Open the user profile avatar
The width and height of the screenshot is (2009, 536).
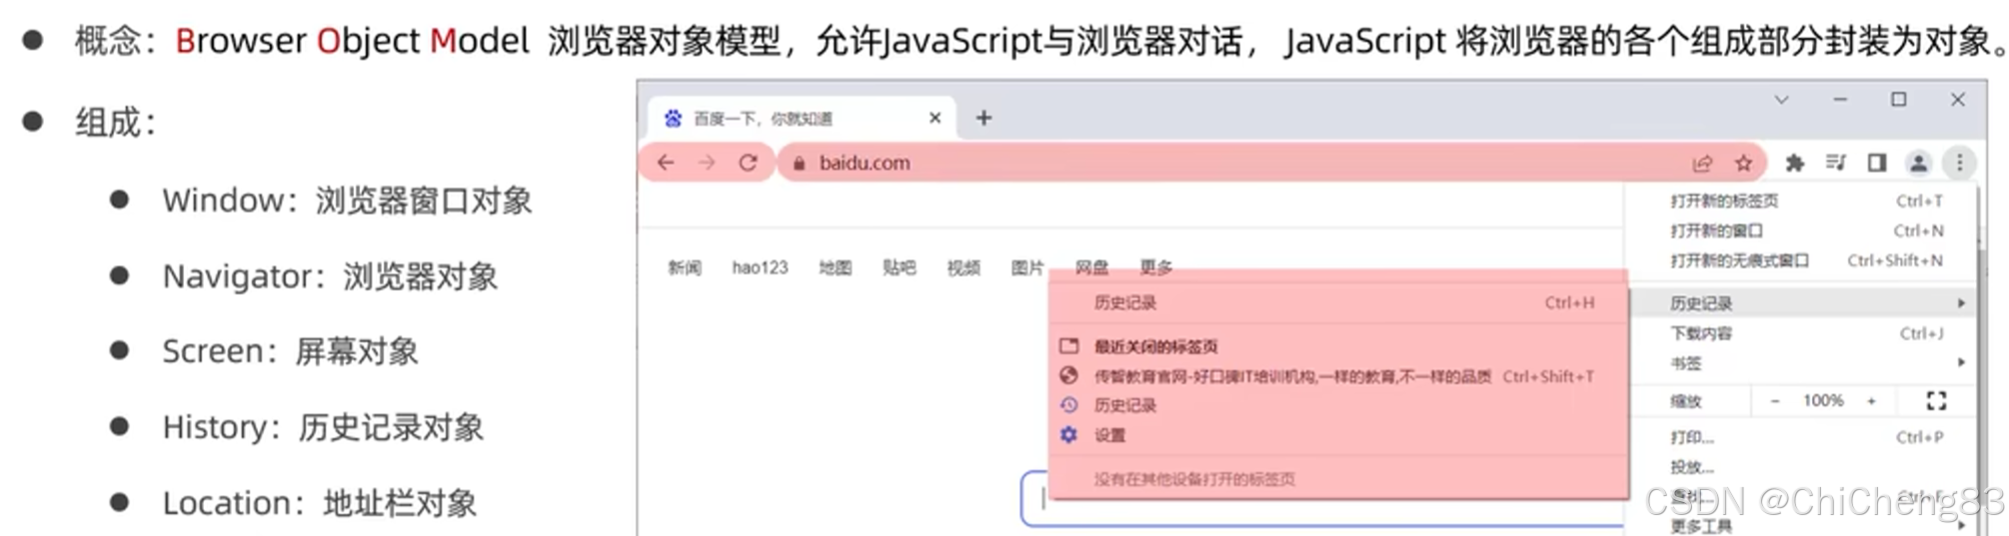pyautogui.click(x=1918, y=163)
